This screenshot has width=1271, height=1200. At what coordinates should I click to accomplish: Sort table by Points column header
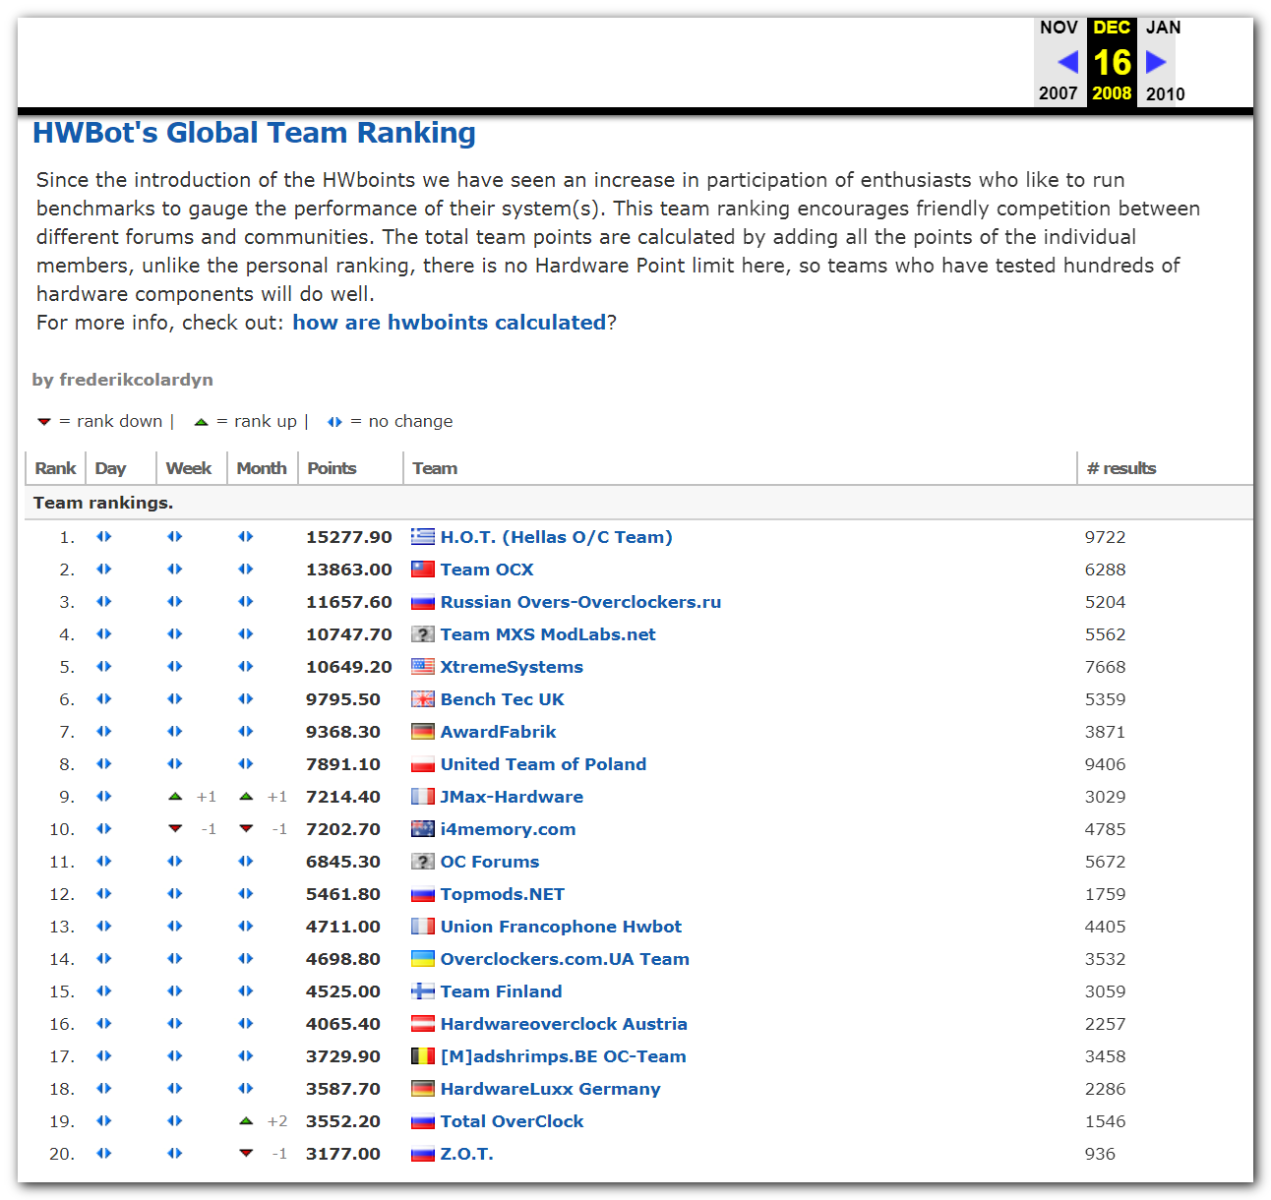point(331,468)
